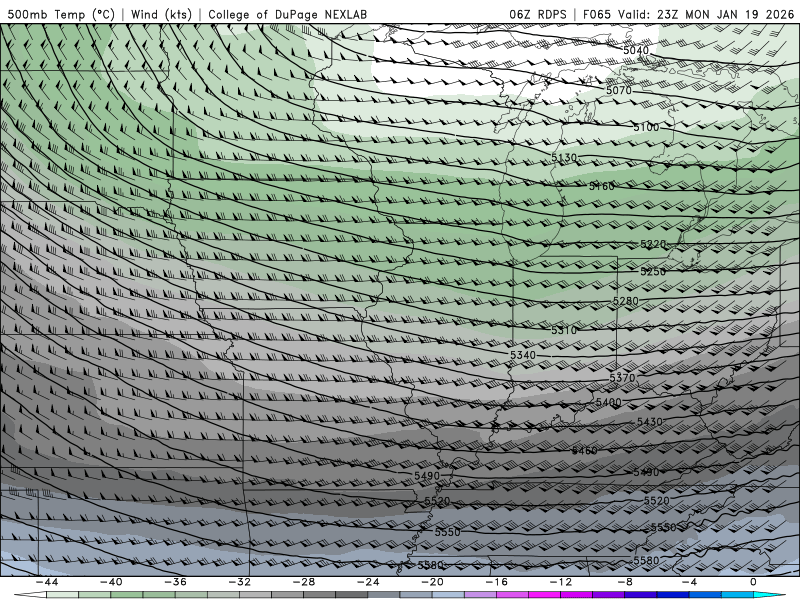Click the 0 colorbar tick label
Image resolution: width=800 pixels, height=600 pixels.
pos(753,582)
